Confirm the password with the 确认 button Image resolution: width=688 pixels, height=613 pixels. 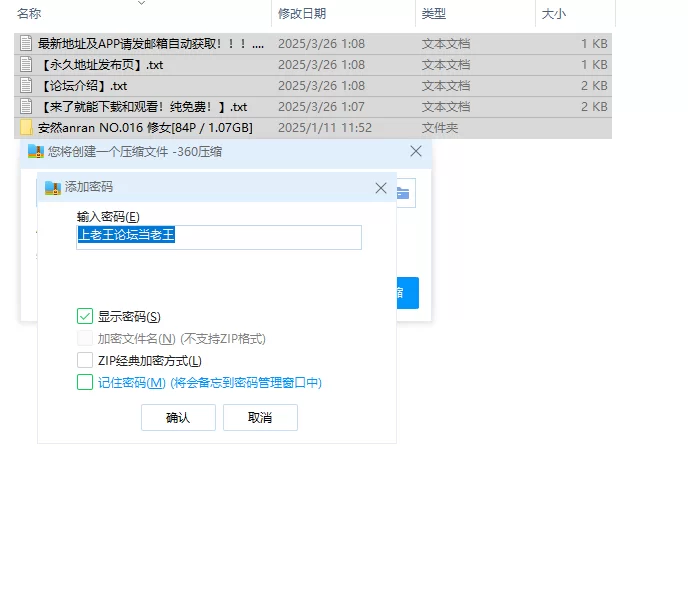(x=178, y=417)
